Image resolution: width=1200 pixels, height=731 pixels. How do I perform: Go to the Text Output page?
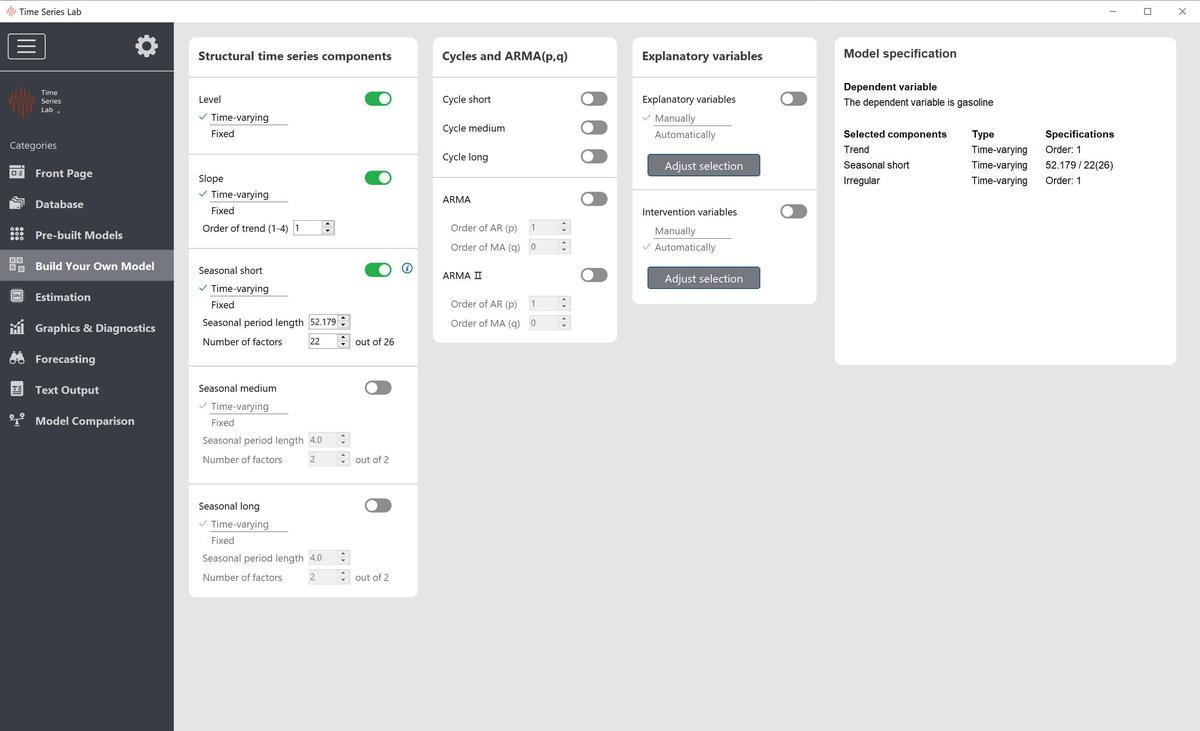point(66,390)
